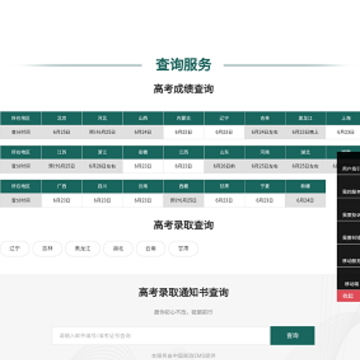Open 山东 header in the score table
The height and width of the screenshot is (360, 360).
(224, 152)
